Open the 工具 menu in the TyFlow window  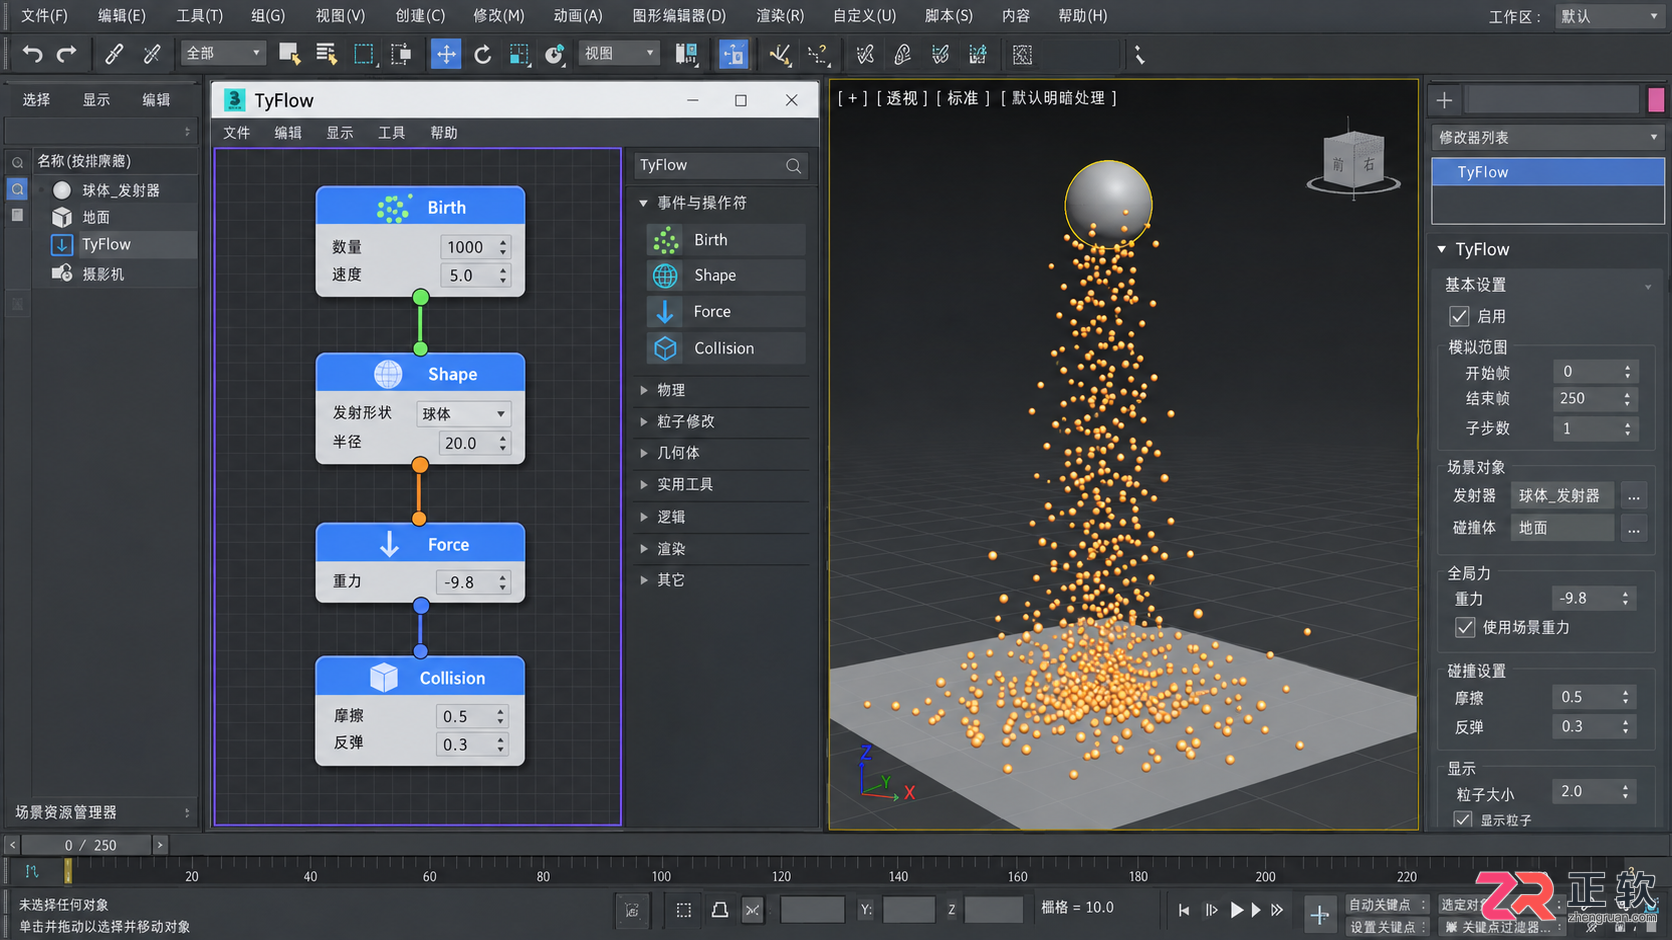tap(392, 133)
